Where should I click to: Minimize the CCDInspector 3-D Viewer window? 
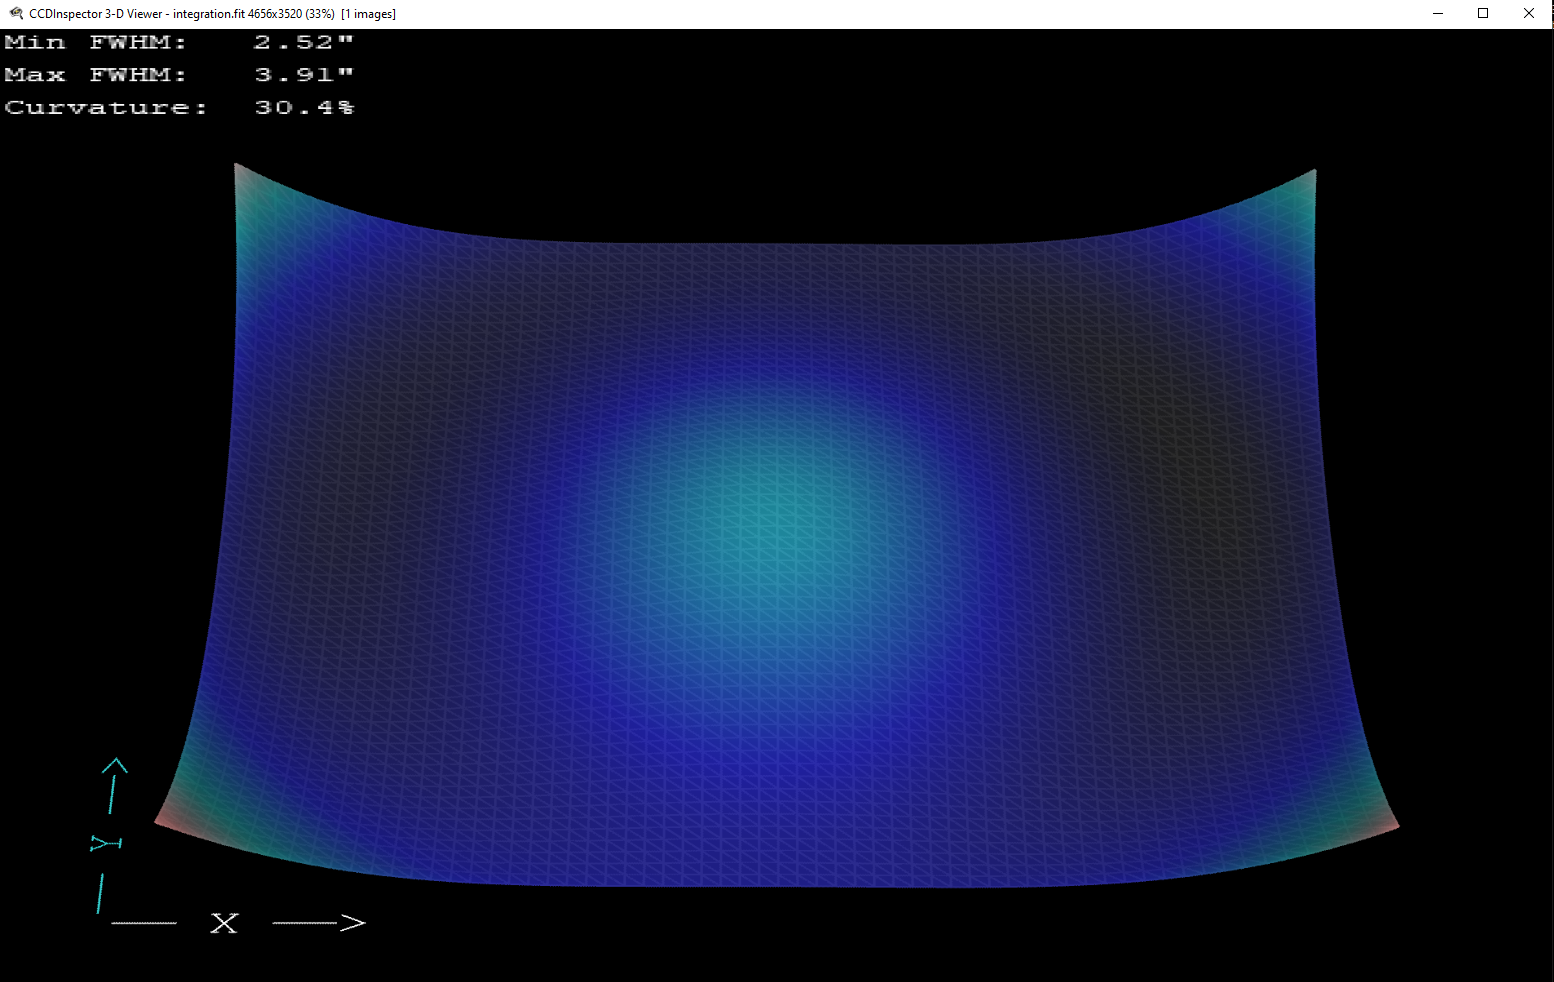[1438, 13]
